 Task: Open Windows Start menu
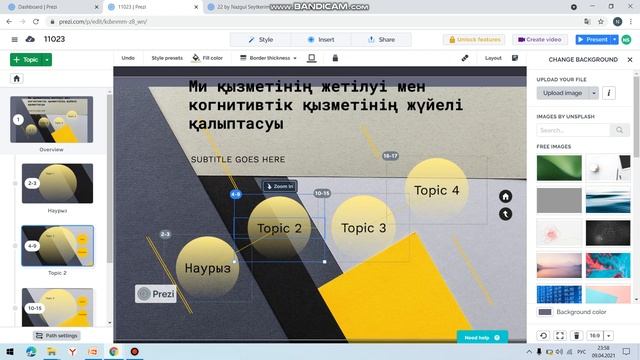pos(10,351)
